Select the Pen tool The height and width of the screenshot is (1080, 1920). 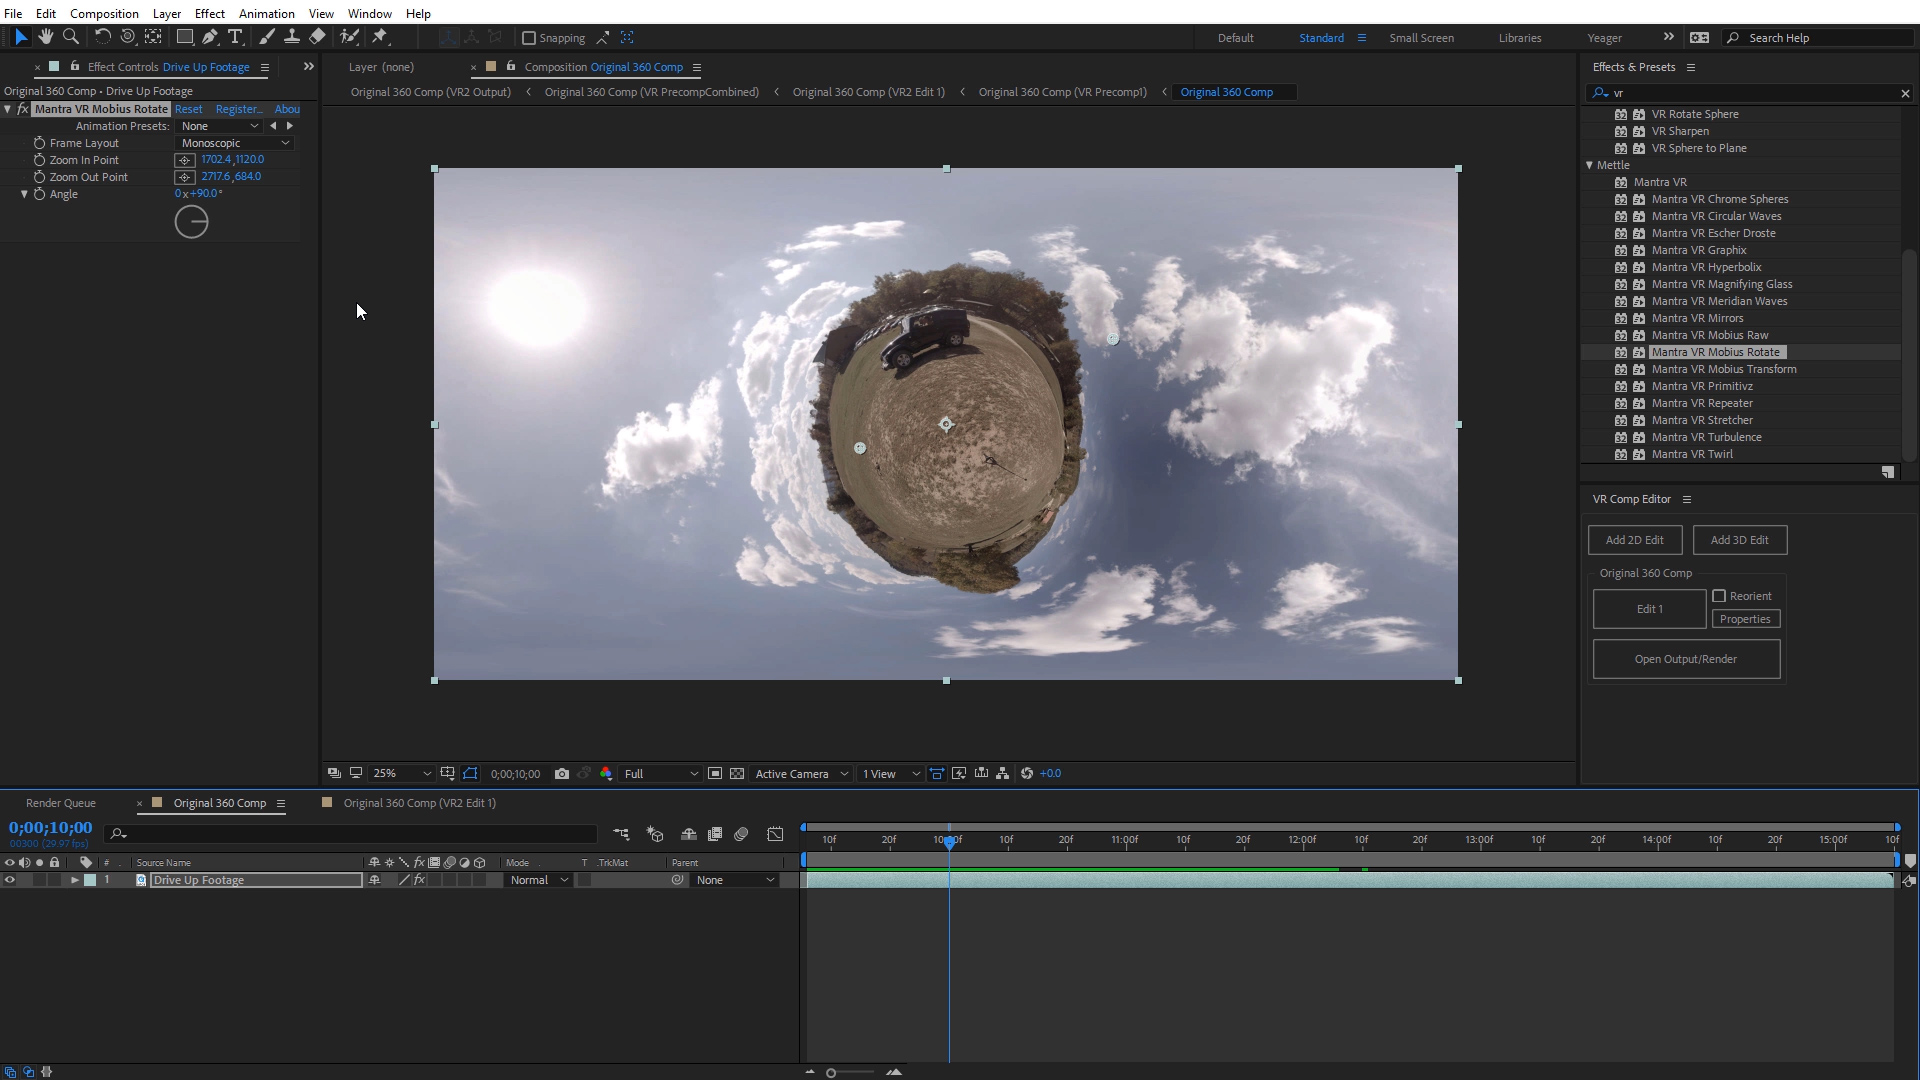(210, 37)
